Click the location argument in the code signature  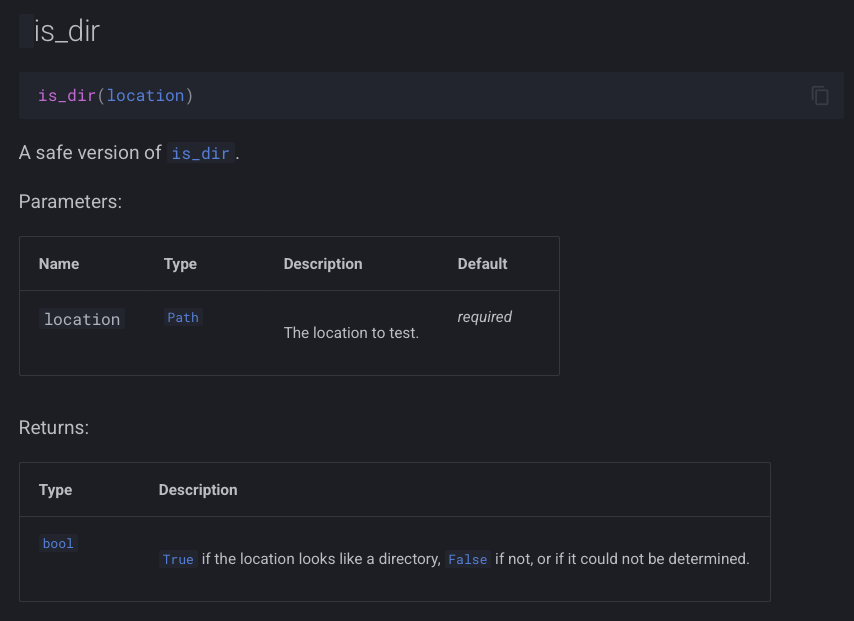(x=145, y=96)
